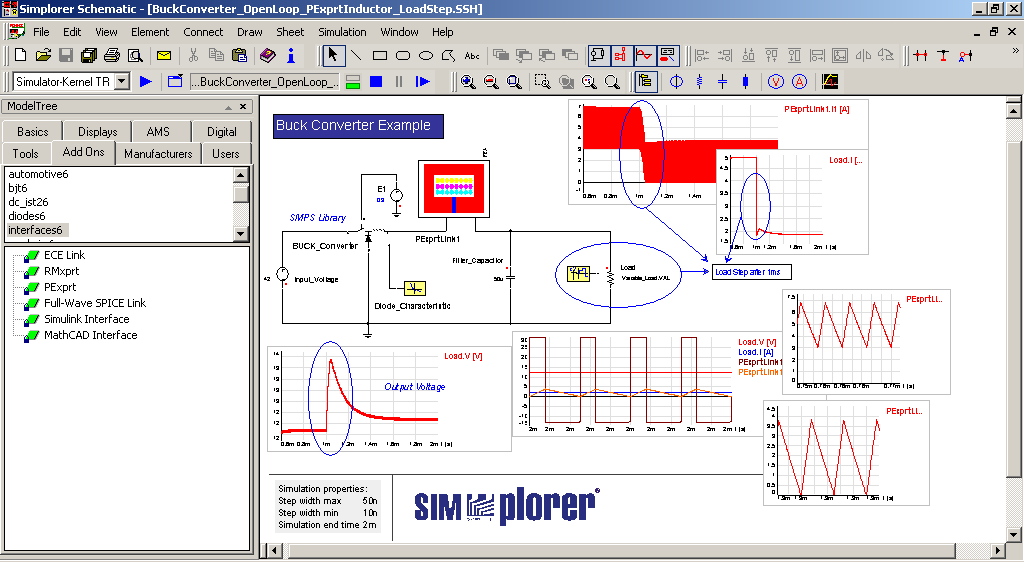Click the zoom in magnifier icon
The width and height of the screenshot is (1024, 562).
click(x=468, y=82)
